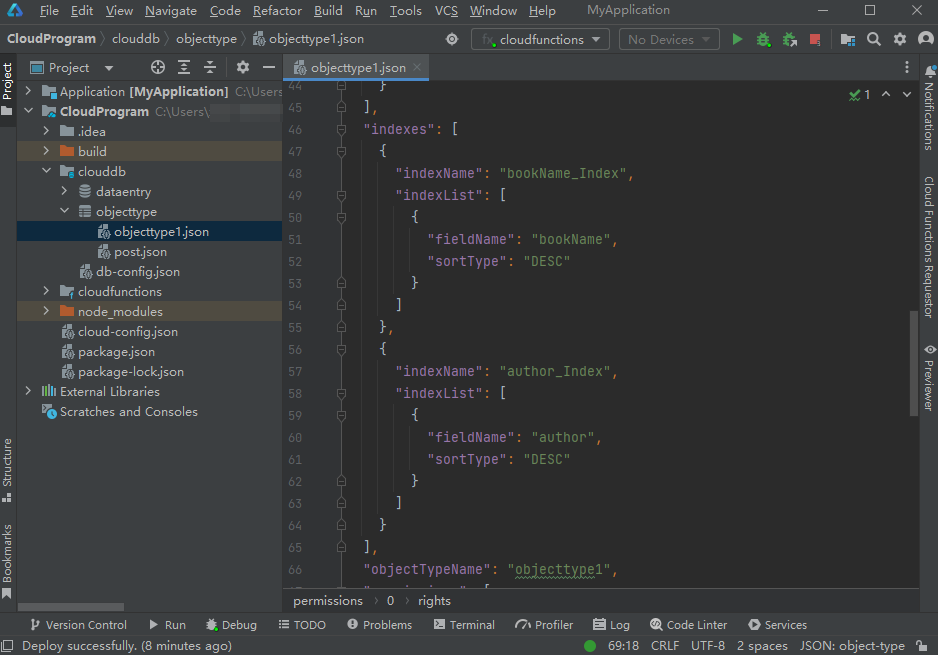Fold the indexes array at line 46
Viewport: 938px width, 655px height.
pyautogui.click(x=342, y=129)
